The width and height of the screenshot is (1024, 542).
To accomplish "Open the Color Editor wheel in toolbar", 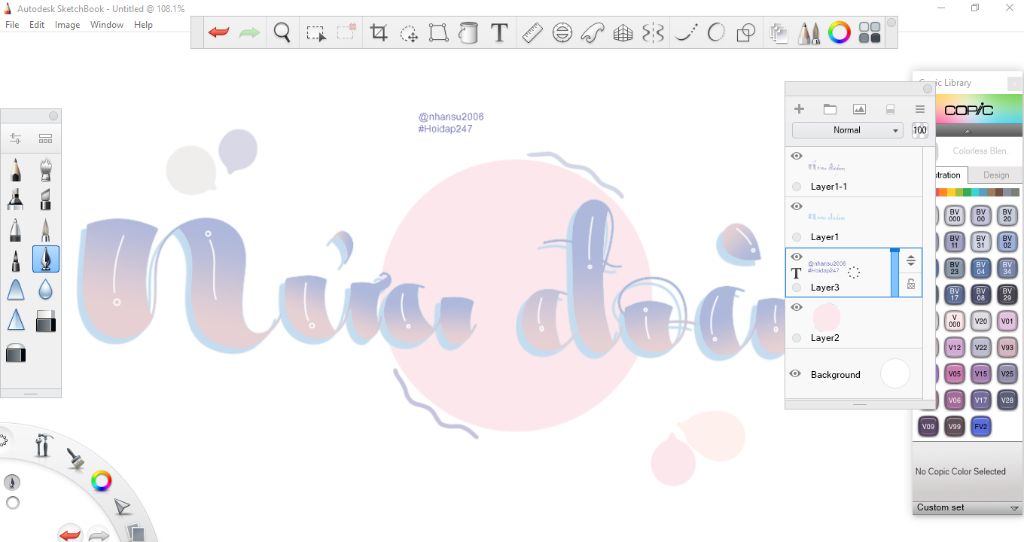I will [839, 32].
